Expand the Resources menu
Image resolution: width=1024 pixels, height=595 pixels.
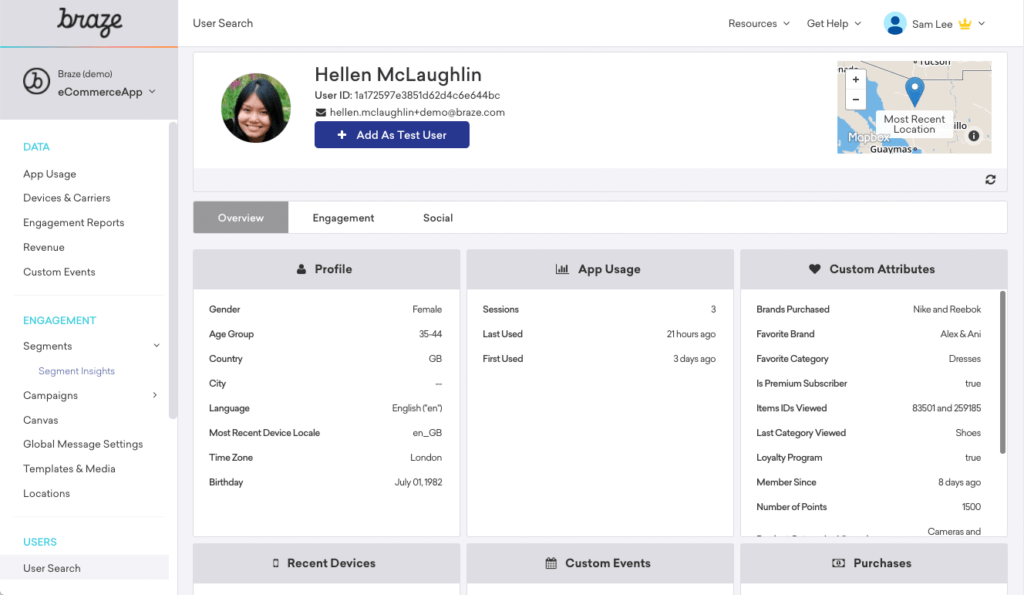point(759,24)
